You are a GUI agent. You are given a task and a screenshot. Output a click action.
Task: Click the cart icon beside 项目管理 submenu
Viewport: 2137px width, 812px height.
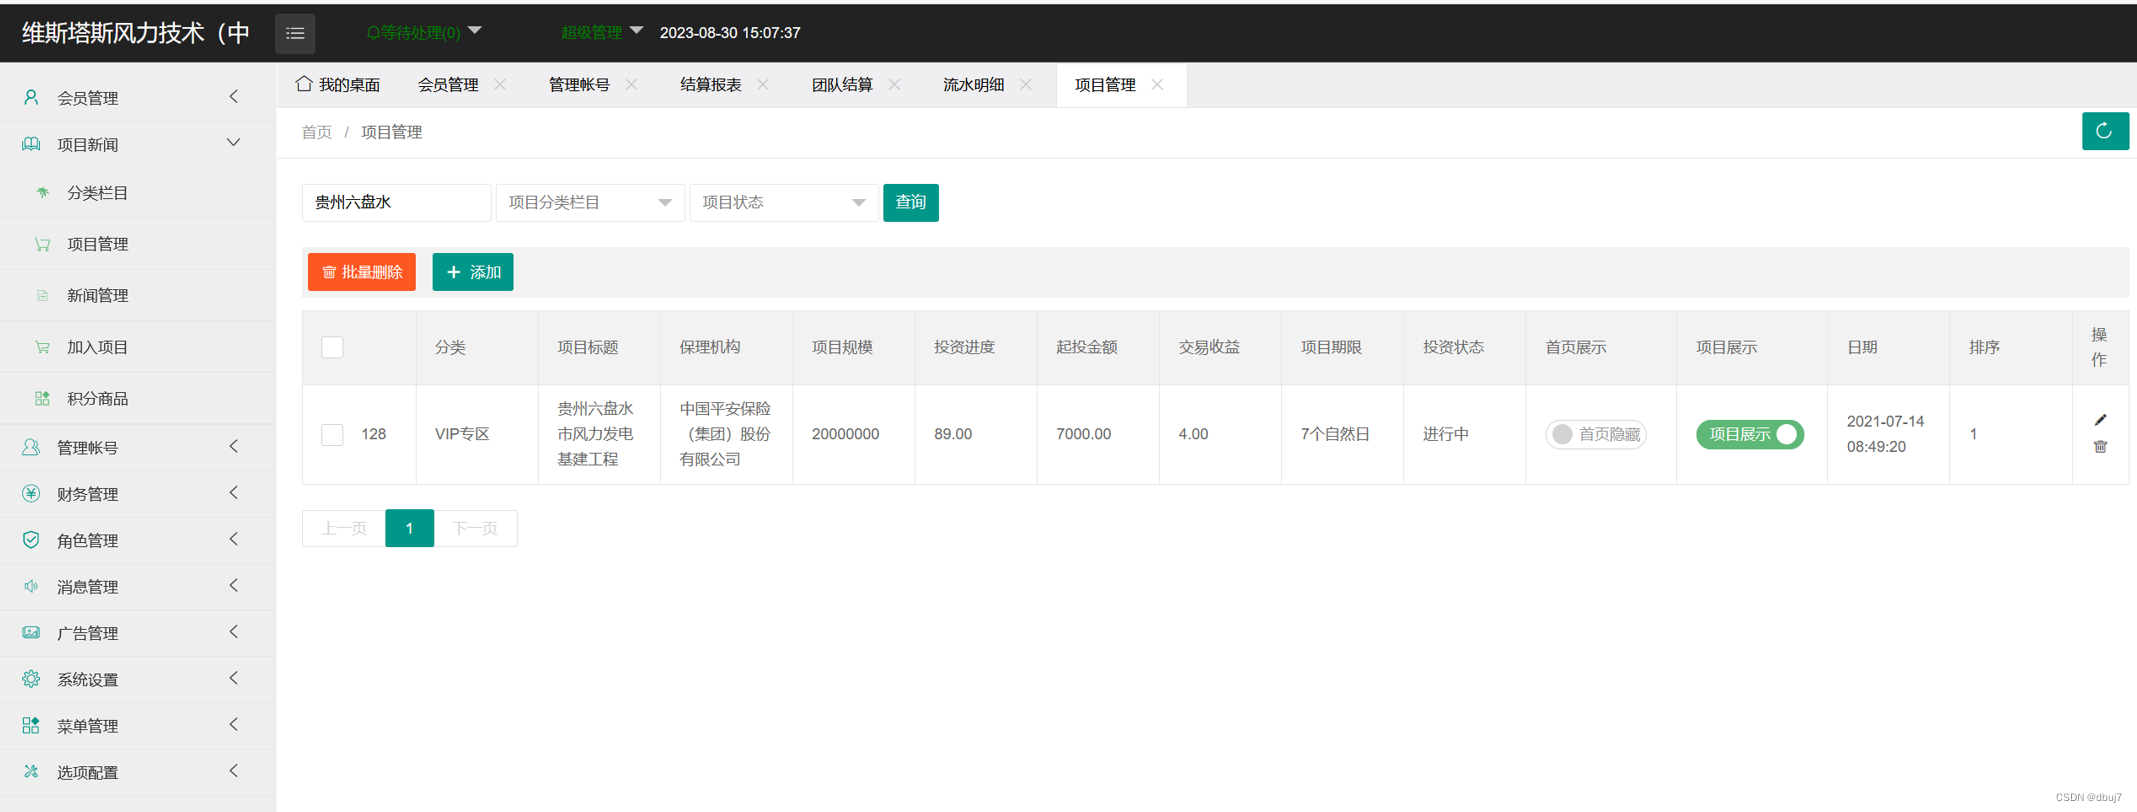point(42,244)
